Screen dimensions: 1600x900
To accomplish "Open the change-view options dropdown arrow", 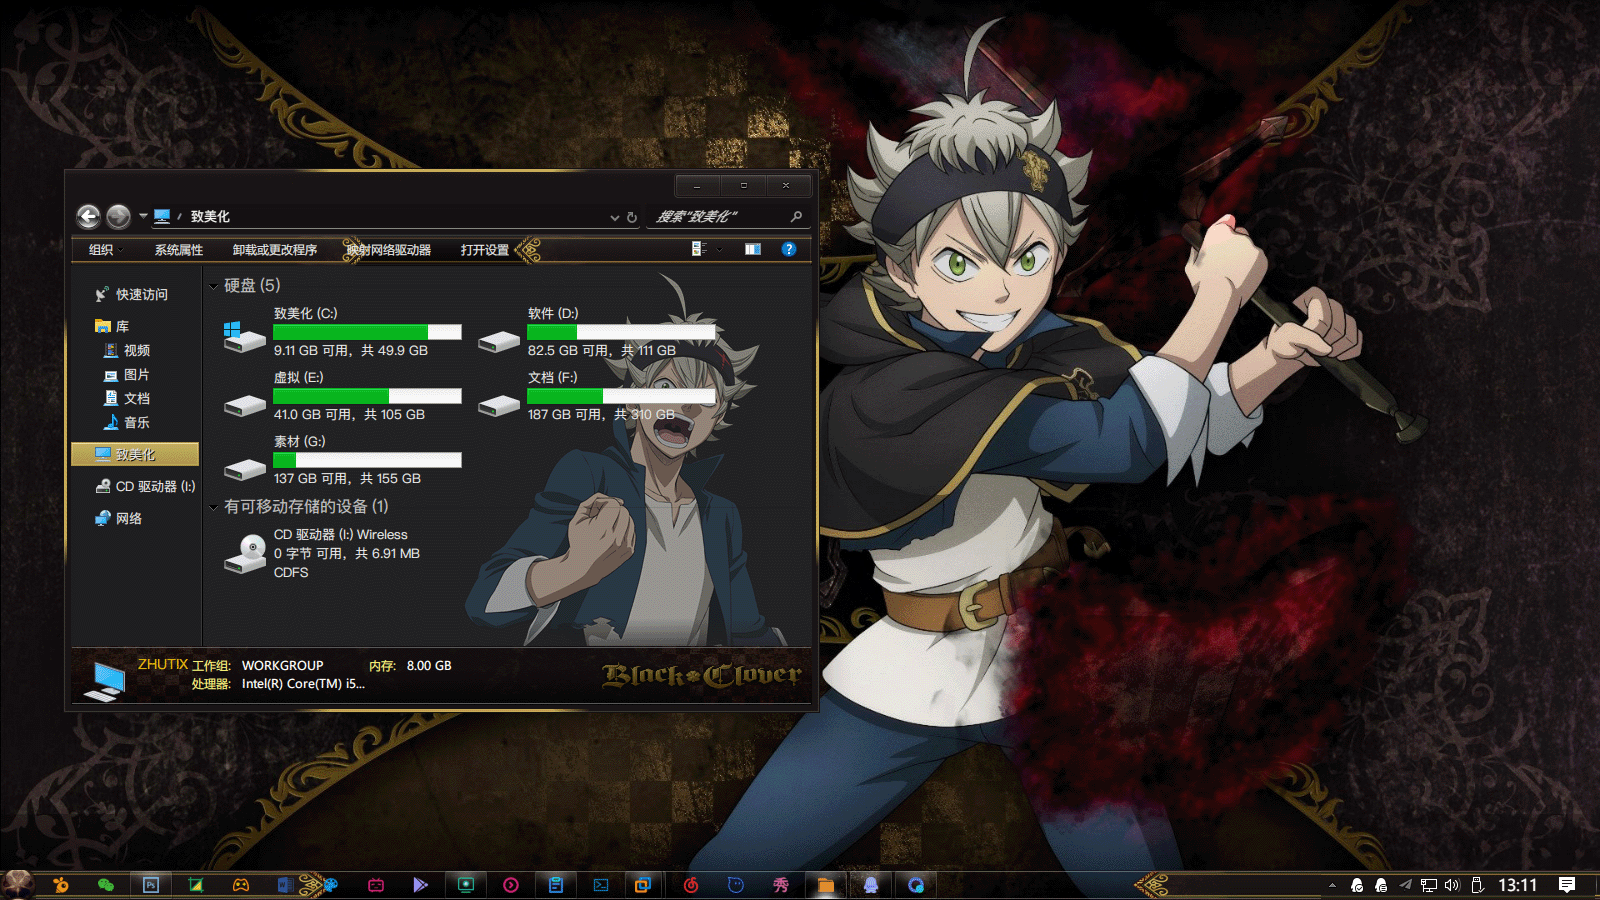I will click(x=719, y=249).
